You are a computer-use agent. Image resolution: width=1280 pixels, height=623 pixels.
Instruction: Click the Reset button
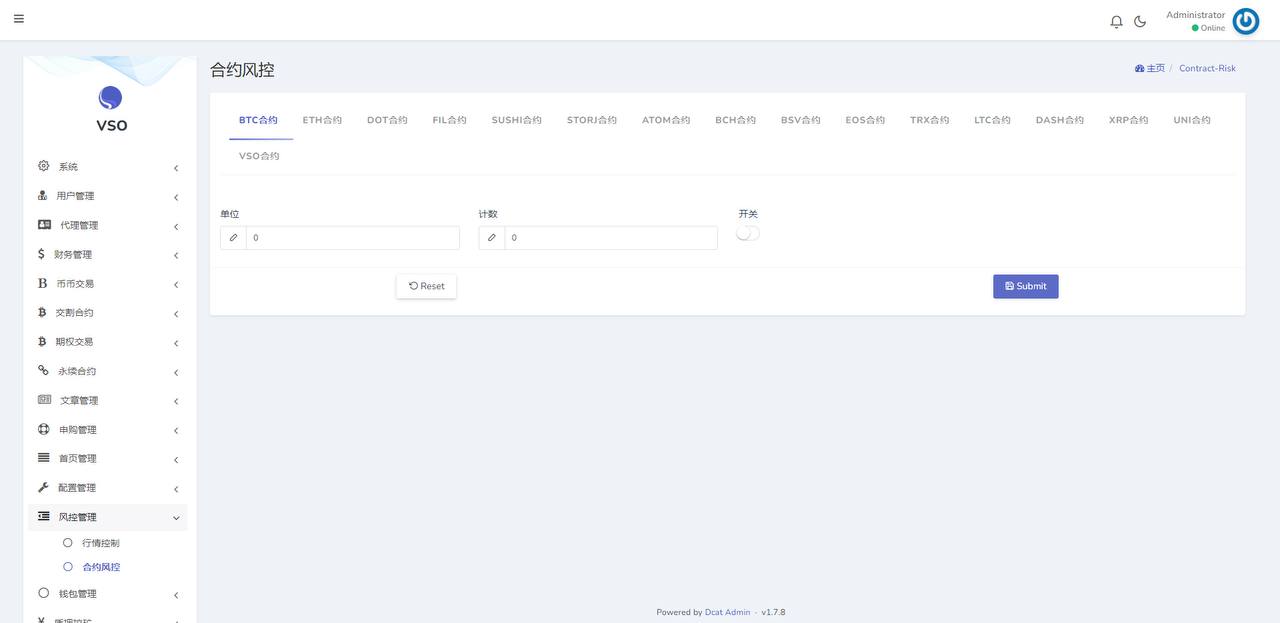coord(426,286)
